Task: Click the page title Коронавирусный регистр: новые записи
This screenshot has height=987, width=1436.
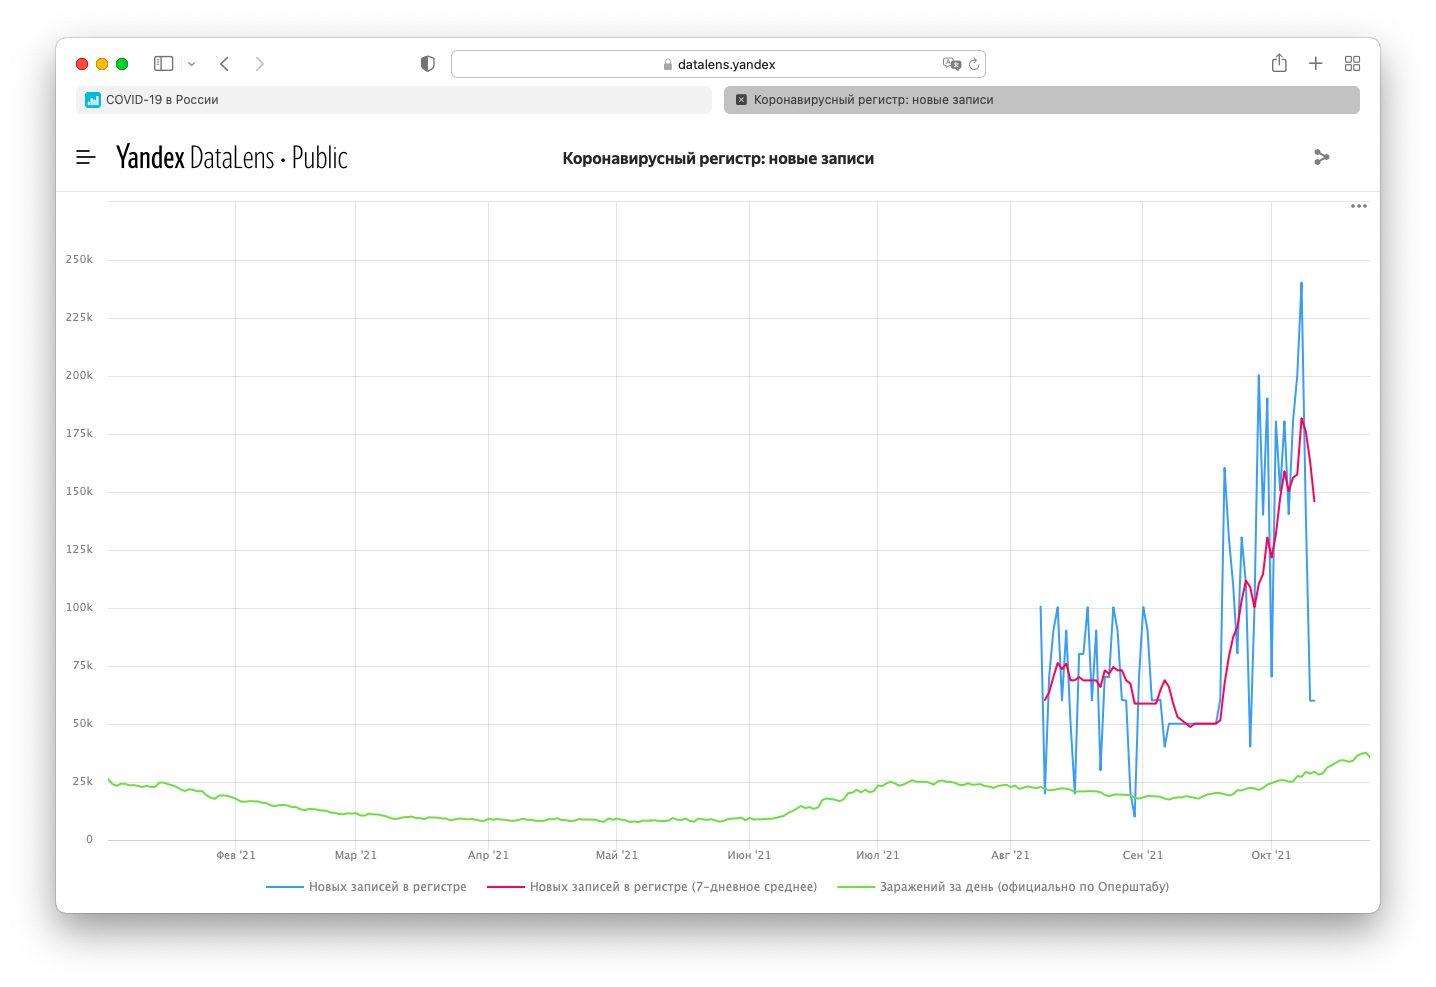Action: [718, 158]
